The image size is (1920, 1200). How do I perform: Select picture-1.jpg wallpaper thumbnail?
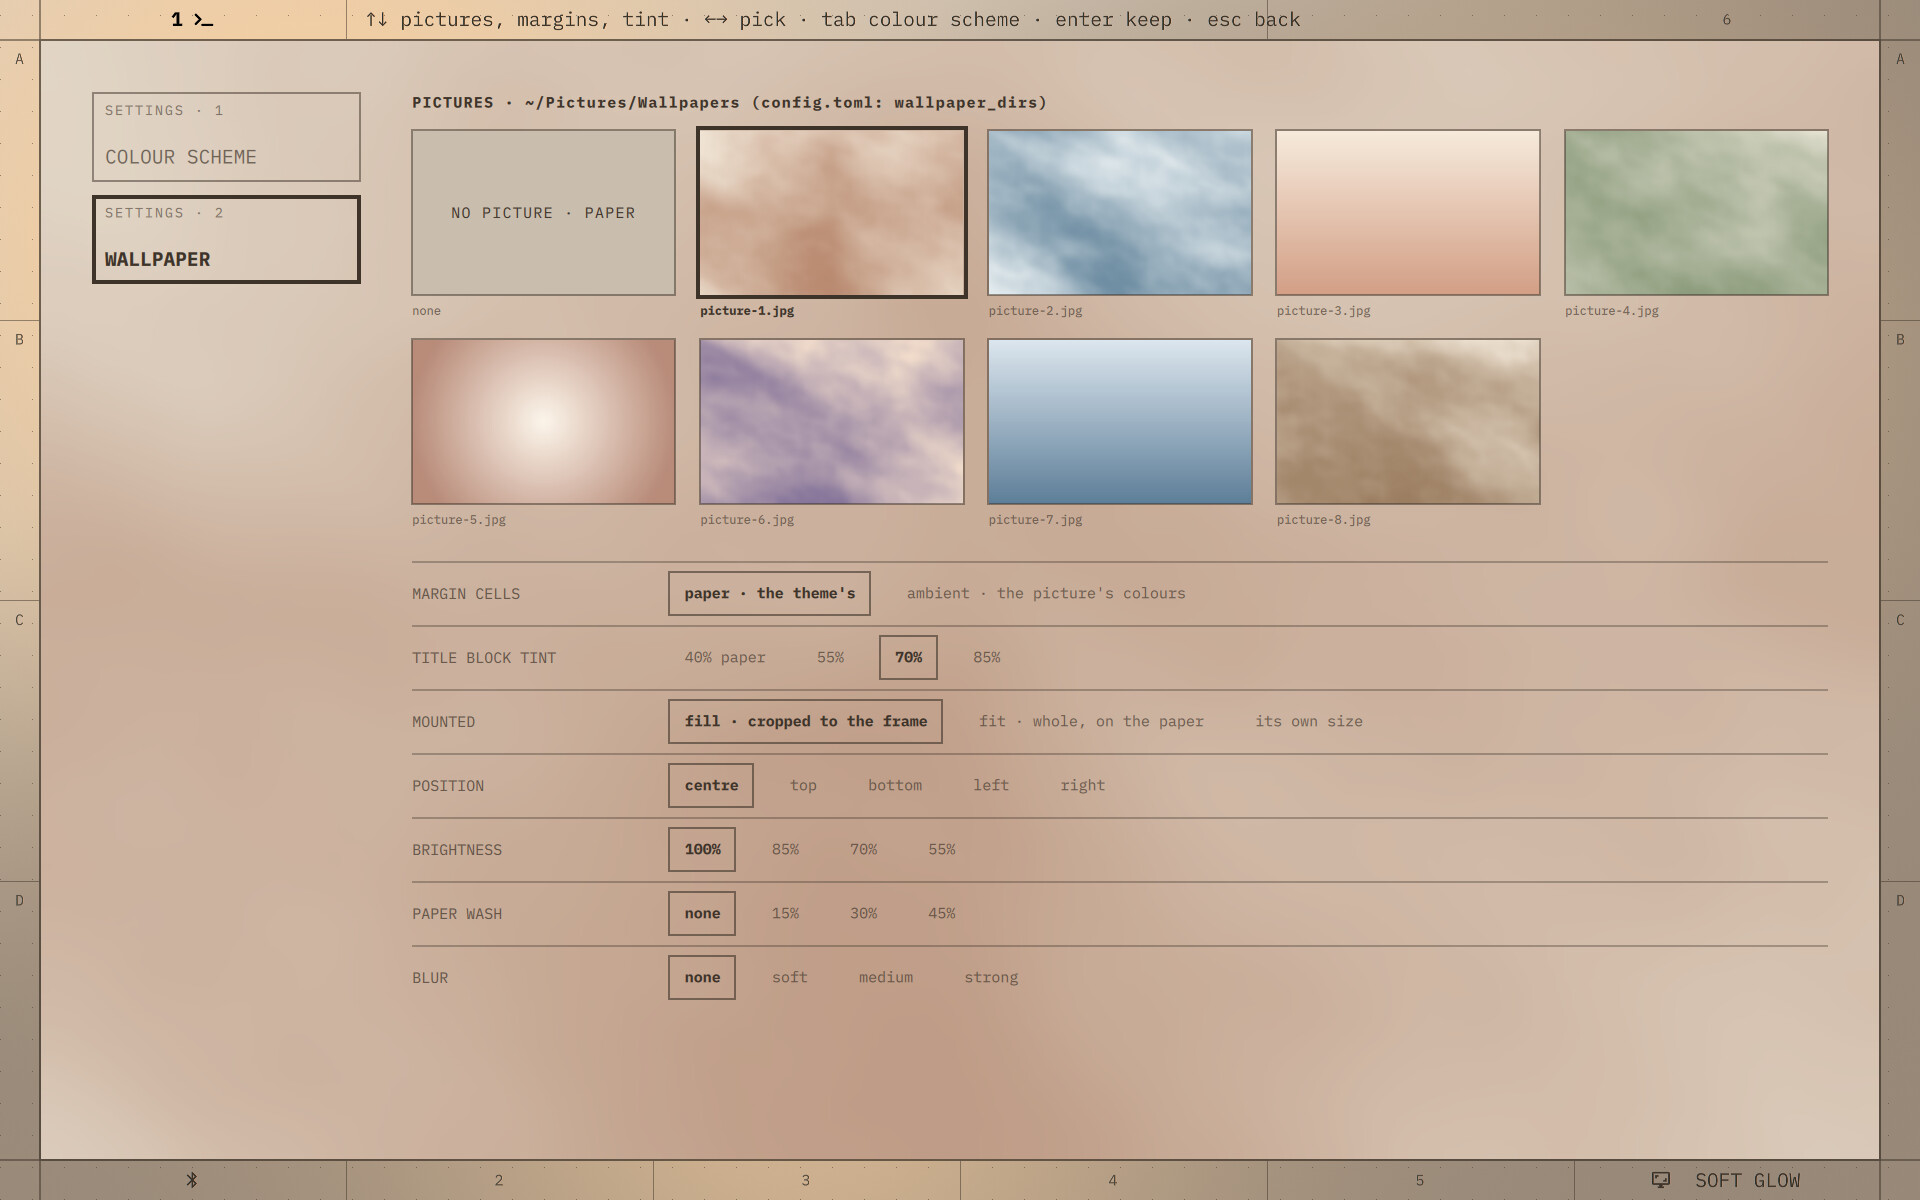tap(832, 212)
